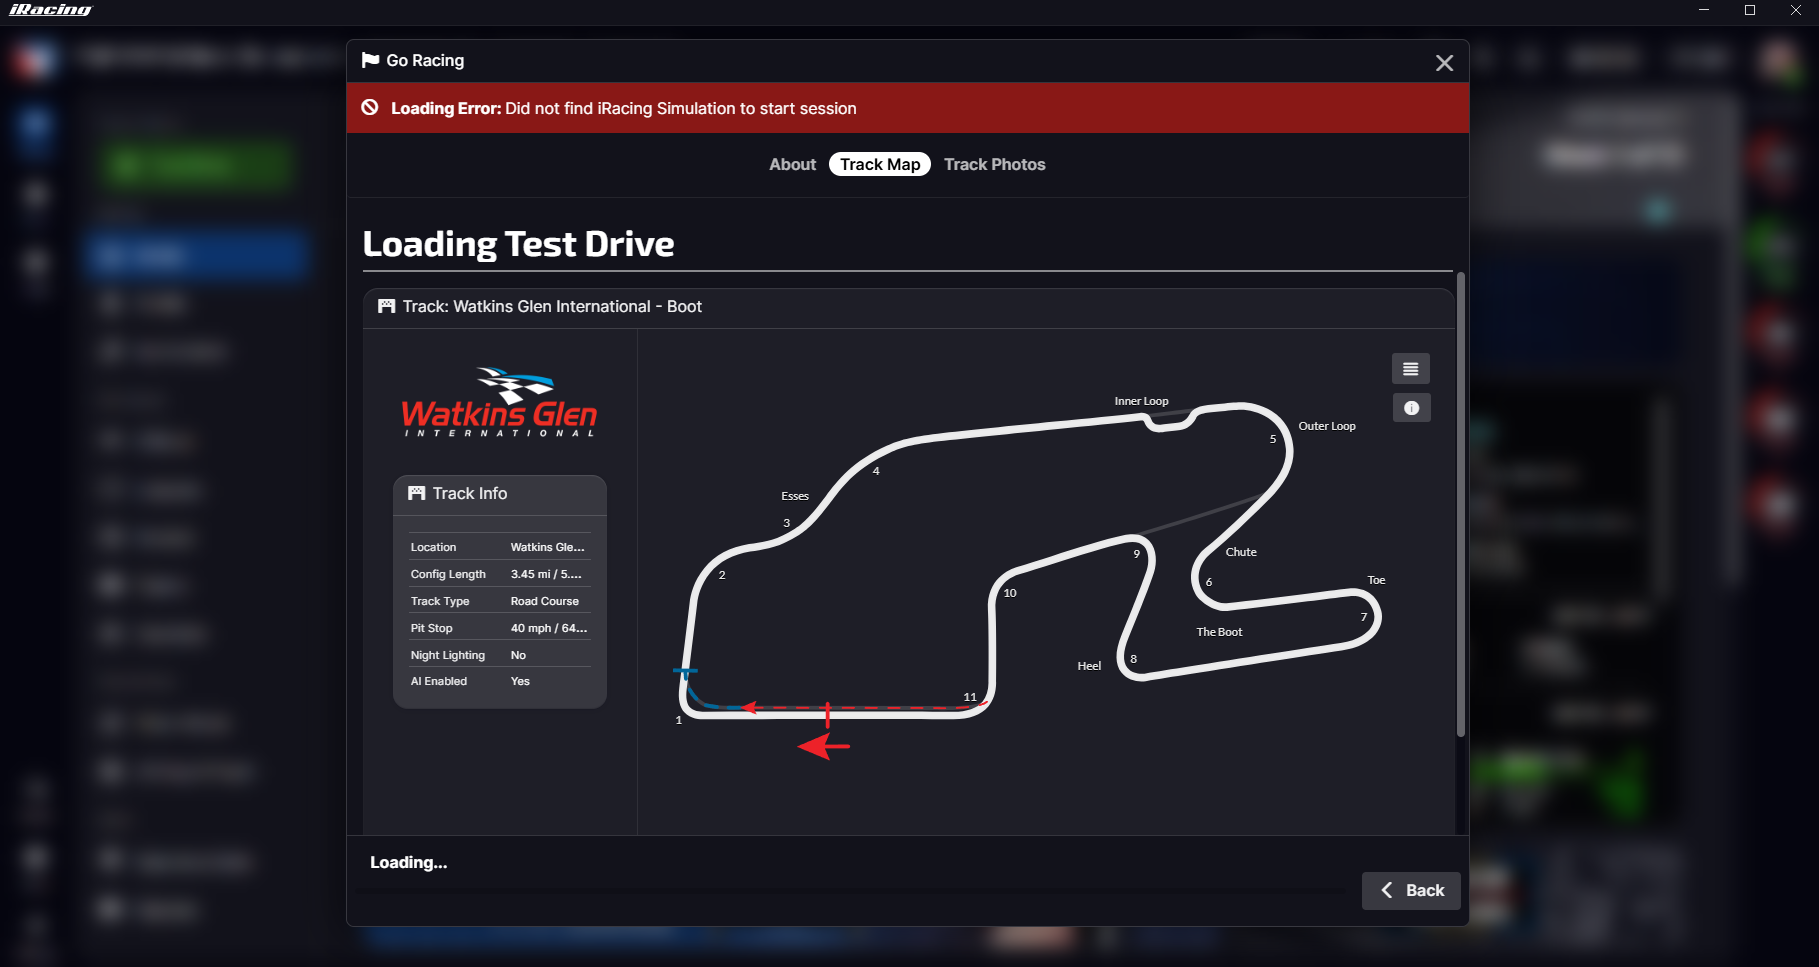Click turn number 5 on track map
Viewport: 1819px width, 967px height.
1273,439
